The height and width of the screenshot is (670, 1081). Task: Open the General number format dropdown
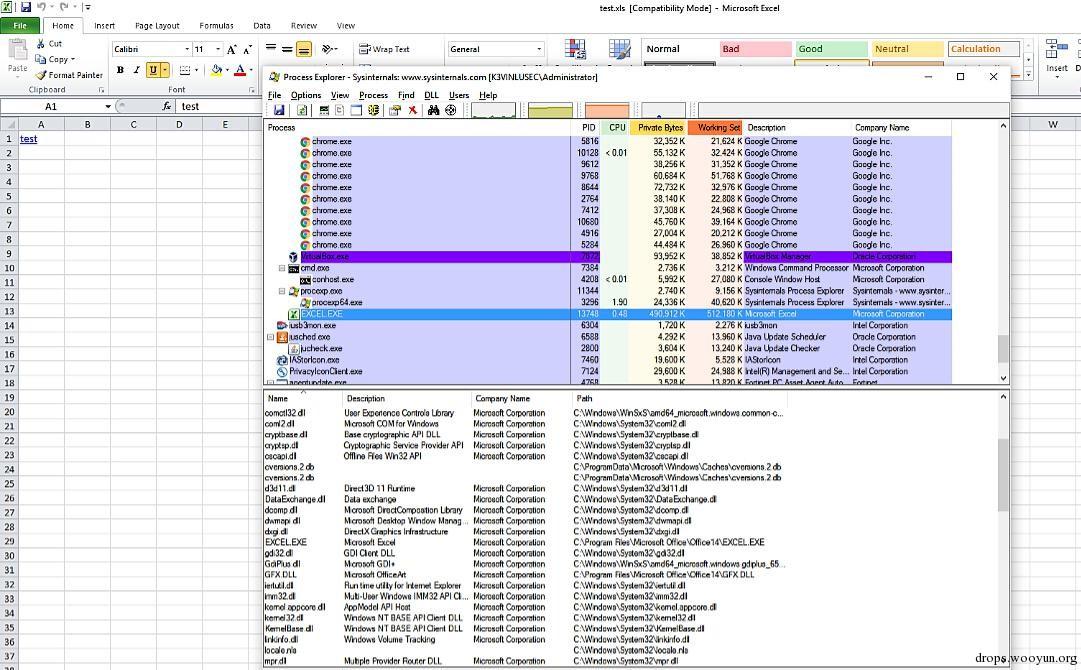539,49
